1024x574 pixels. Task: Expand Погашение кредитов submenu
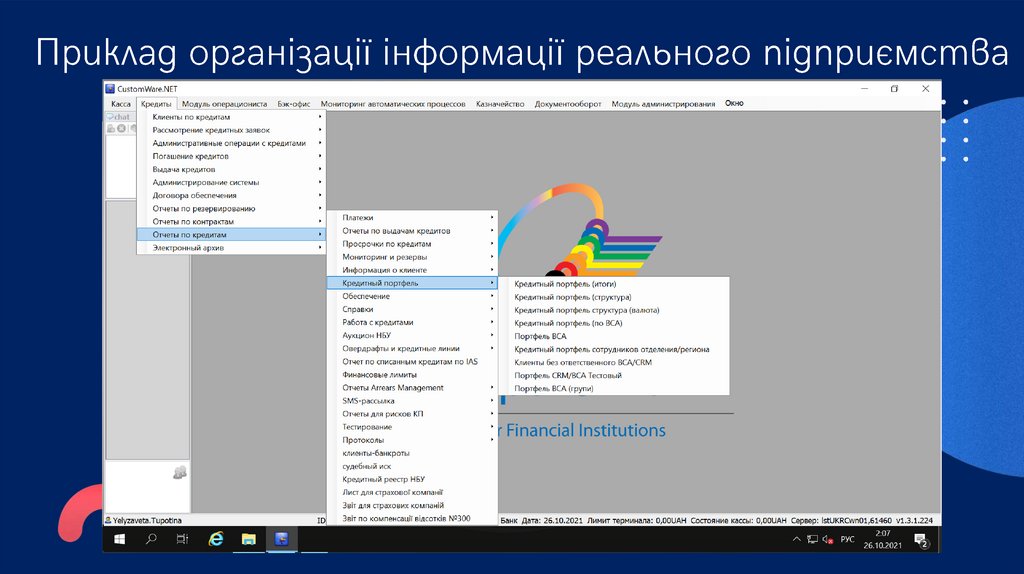[231, 156]
